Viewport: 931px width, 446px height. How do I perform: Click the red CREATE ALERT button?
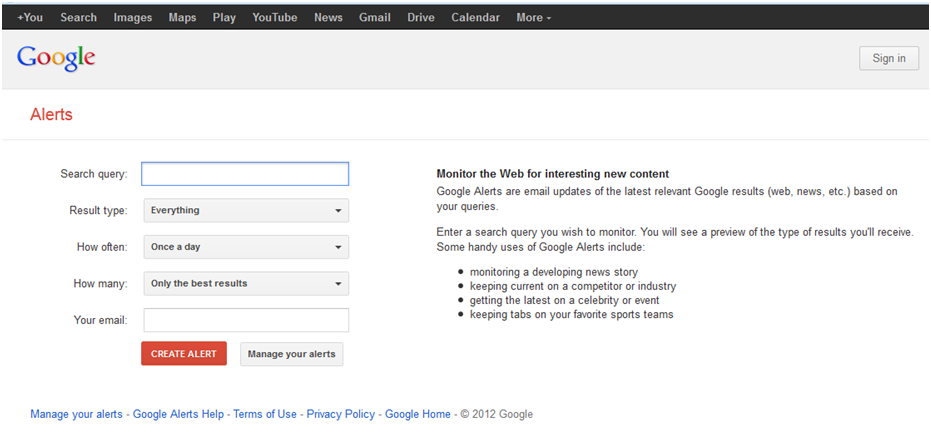pos(184,354)
